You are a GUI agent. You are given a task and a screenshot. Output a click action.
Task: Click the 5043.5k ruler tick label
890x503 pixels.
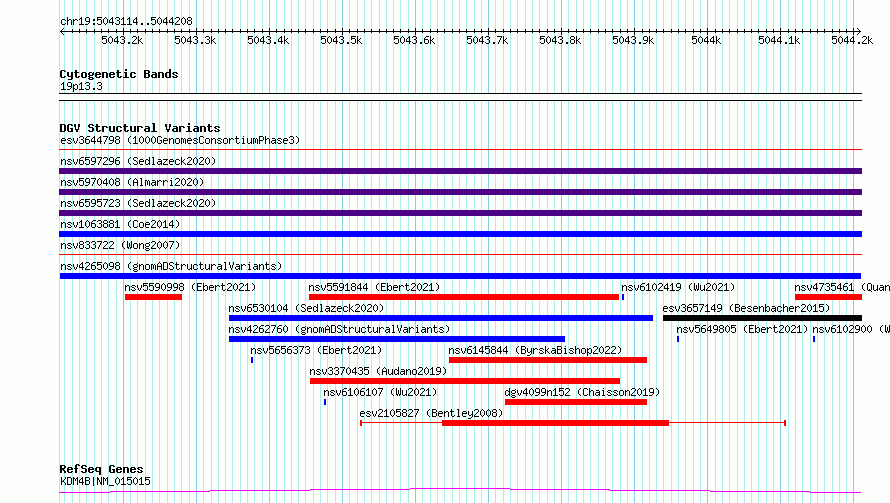341,40
